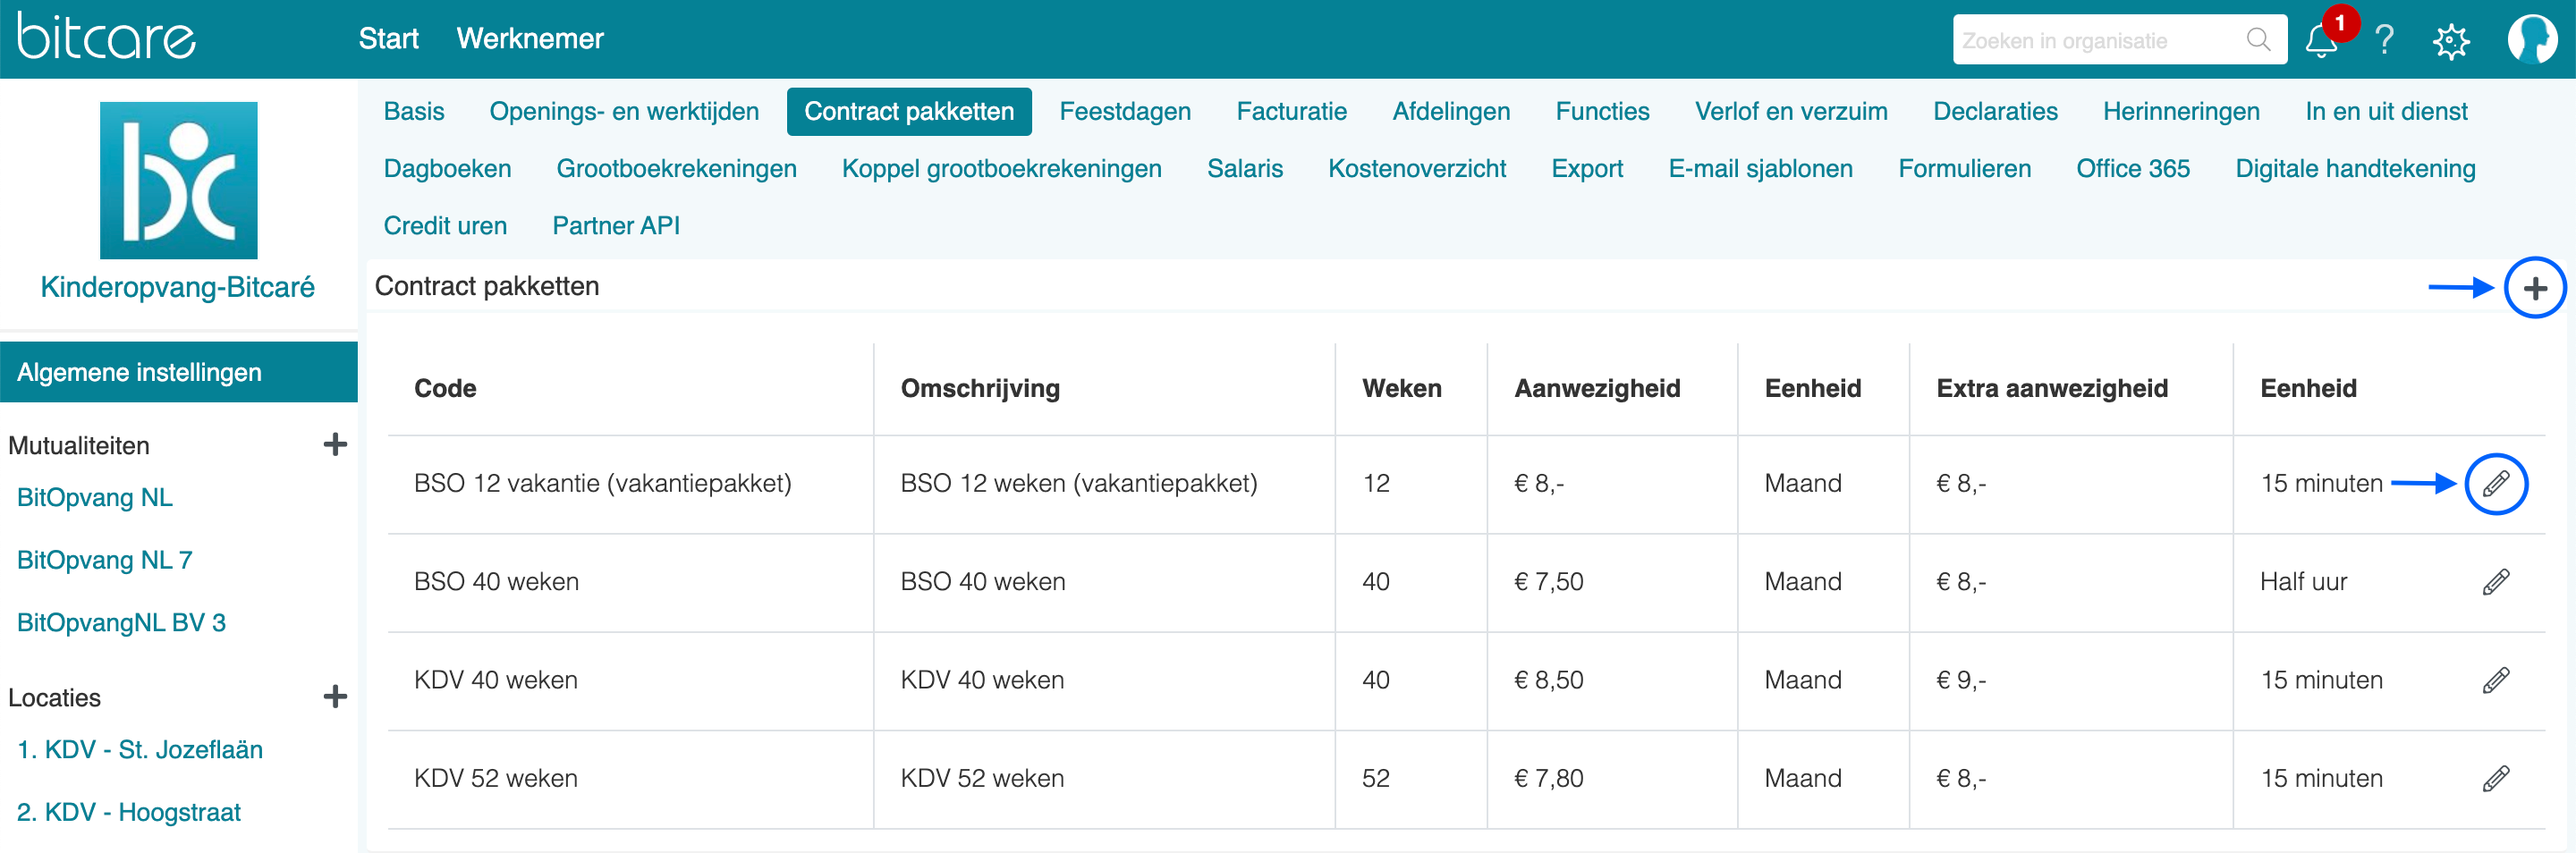The width and height of the screenshot is (2576, 853).
Task: Edit the BSO 12 vakantie package
Action: click(2495, 484)
